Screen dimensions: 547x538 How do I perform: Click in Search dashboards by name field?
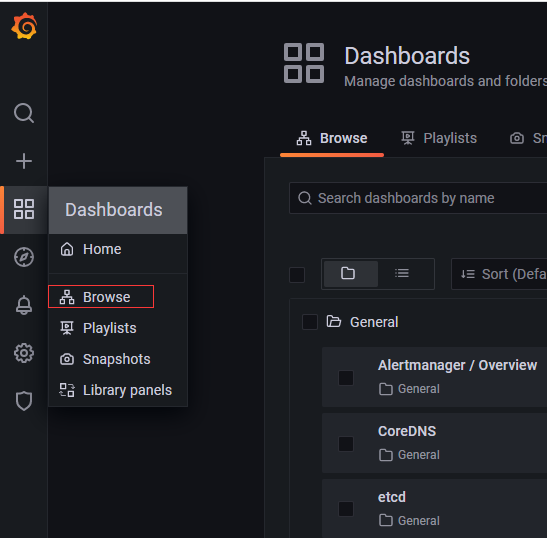tap(418, 198)
